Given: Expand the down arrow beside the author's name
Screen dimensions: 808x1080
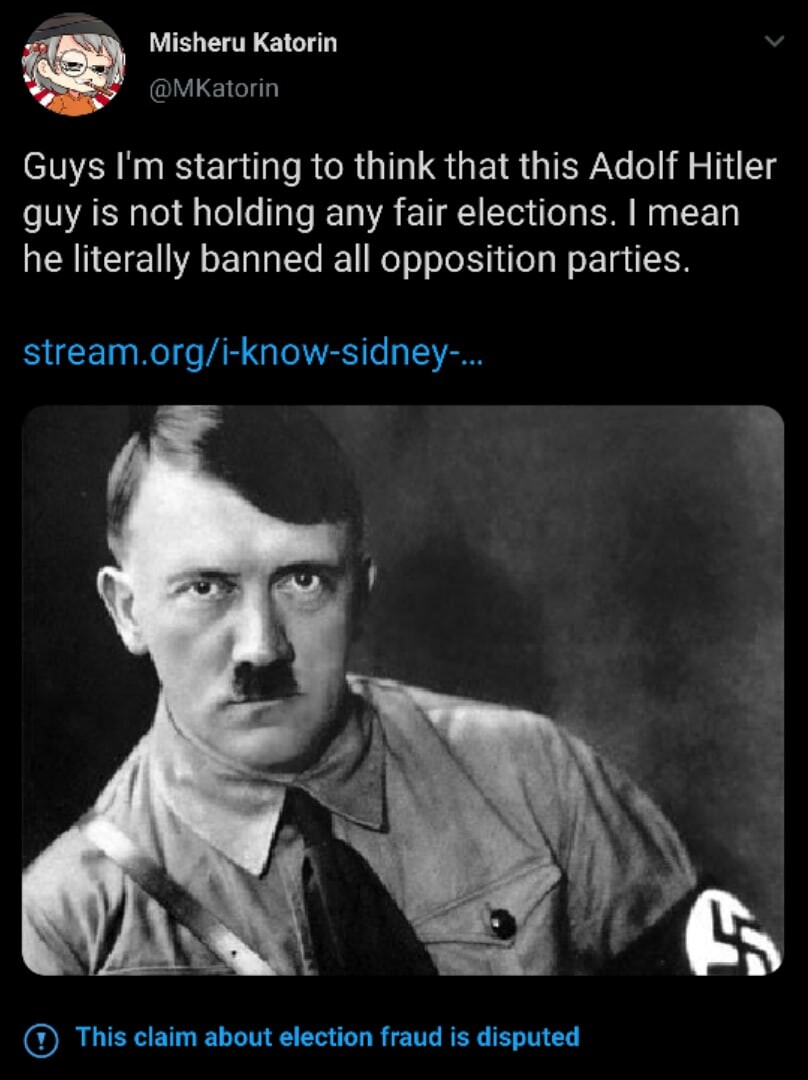Looking at the screenshot, I should click(775, 41).
